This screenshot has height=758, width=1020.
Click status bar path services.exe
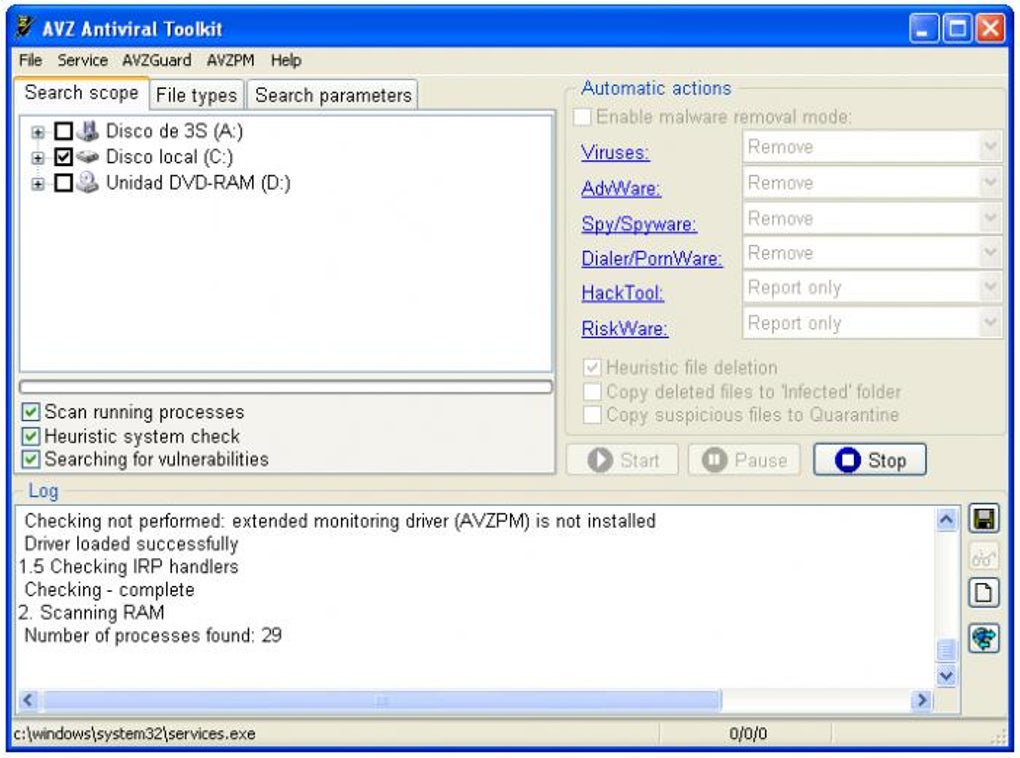coord(134,734)
